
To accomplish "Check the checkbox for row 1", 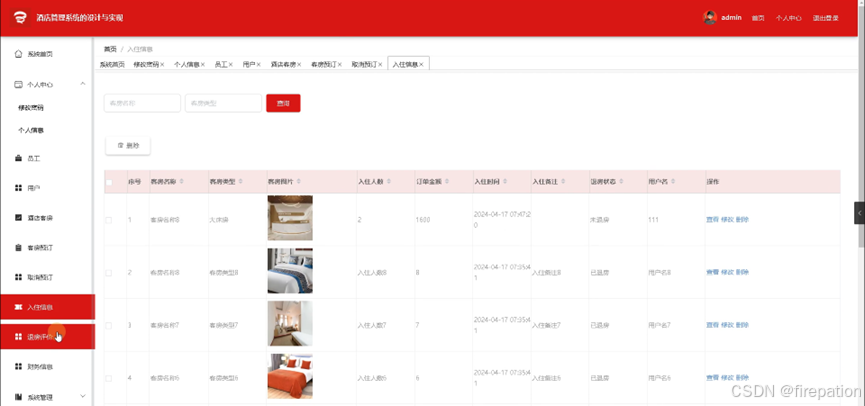I will click(x=109, y=220).
